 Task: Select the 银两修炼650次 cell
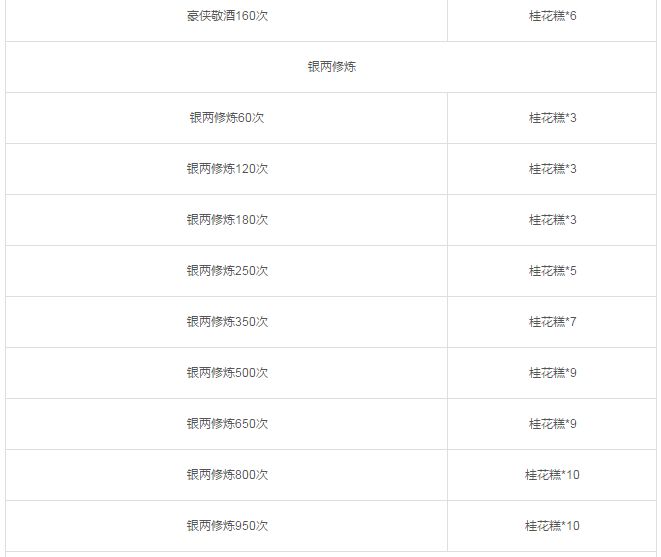coord(227,424)
